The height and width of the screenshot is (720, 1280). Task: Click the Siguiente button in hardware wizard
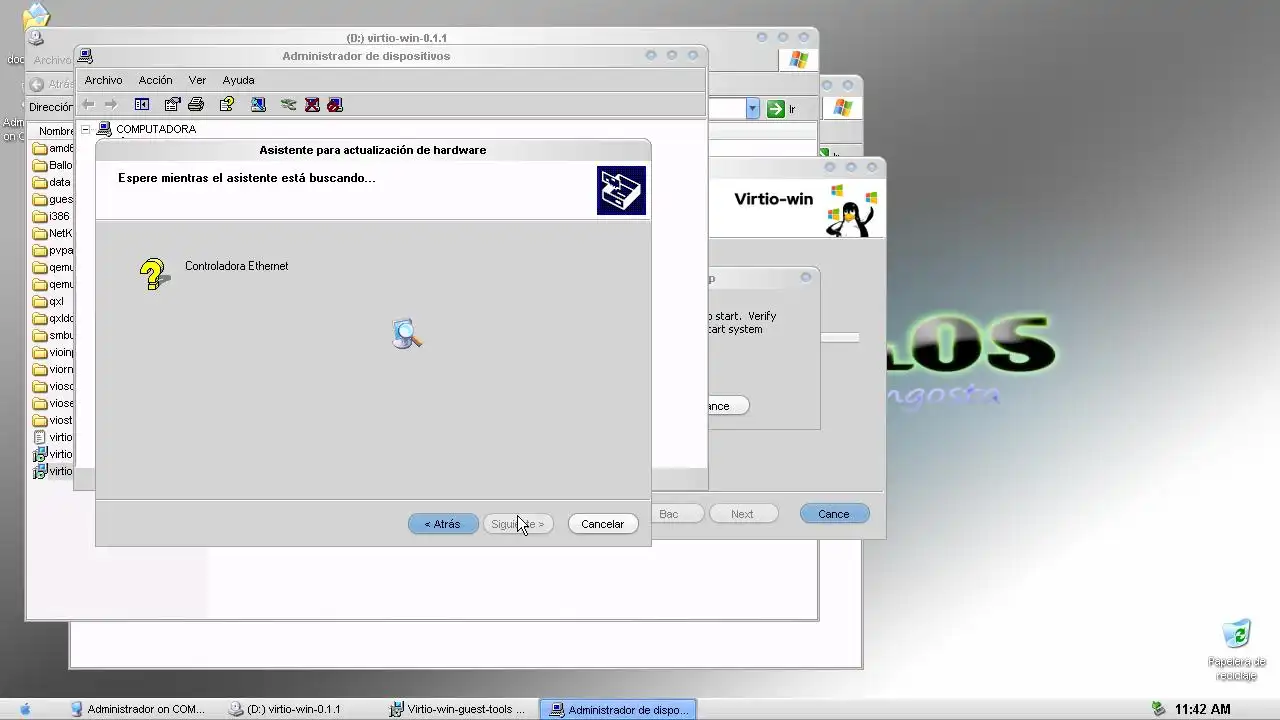(x=518, y=524)
